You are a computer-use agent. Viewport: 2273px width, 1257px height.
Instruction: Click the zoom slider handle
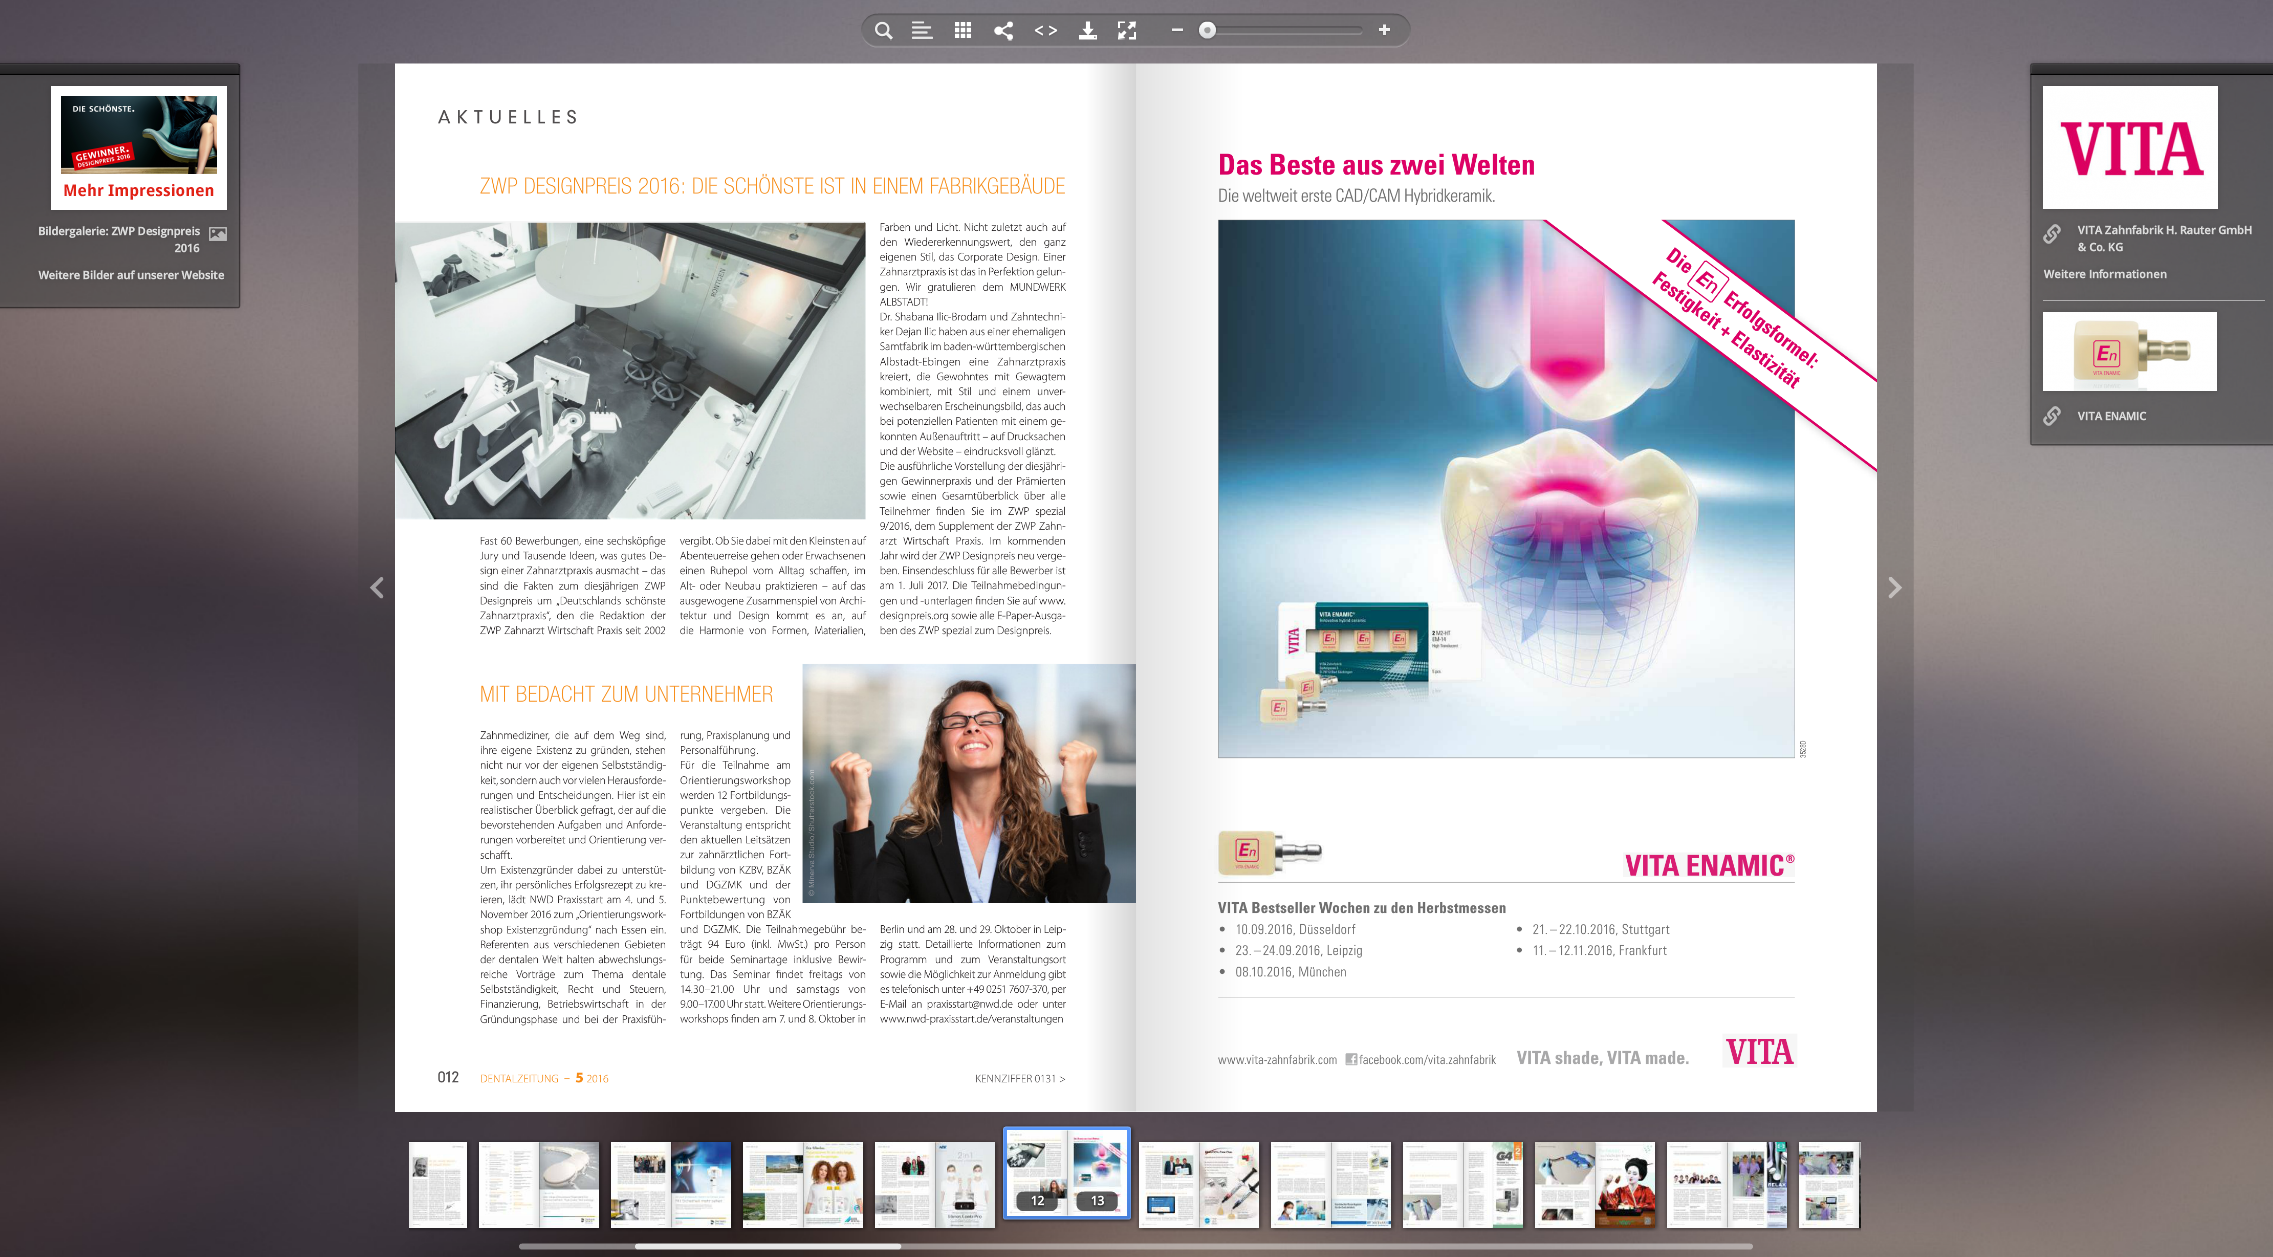[x=1208, y=30]
